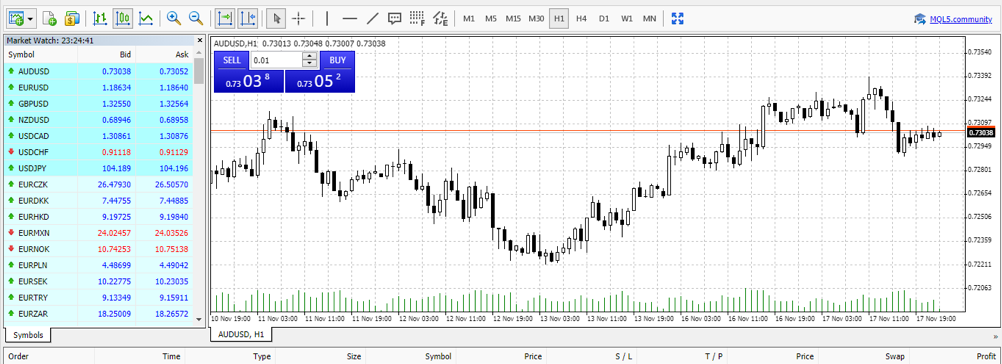Close the Market Watch panel

199,40
